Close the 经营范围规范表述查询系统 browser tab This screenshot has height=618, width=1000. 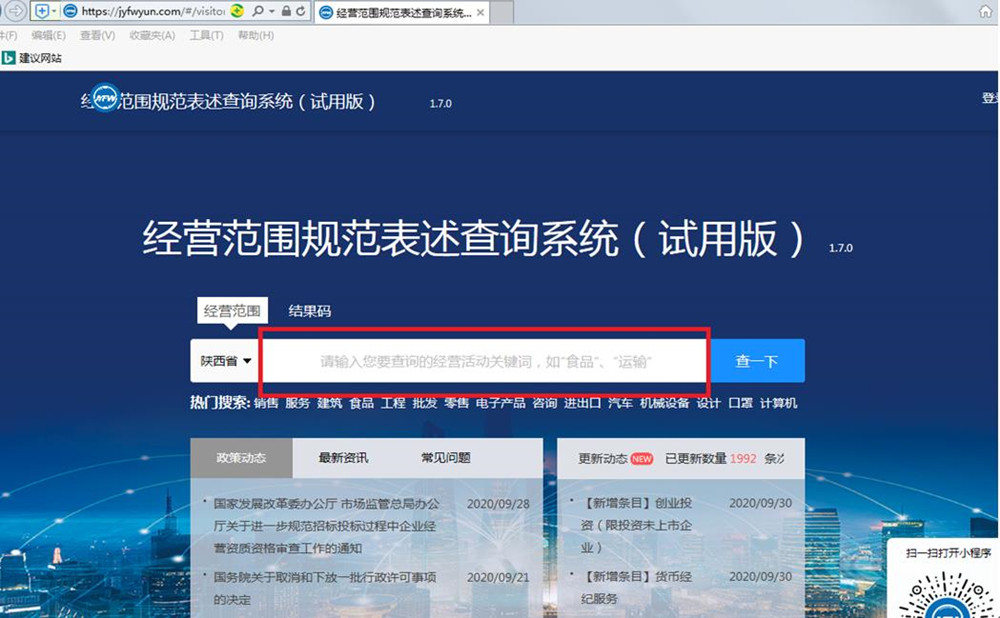(x=481, y=12)
